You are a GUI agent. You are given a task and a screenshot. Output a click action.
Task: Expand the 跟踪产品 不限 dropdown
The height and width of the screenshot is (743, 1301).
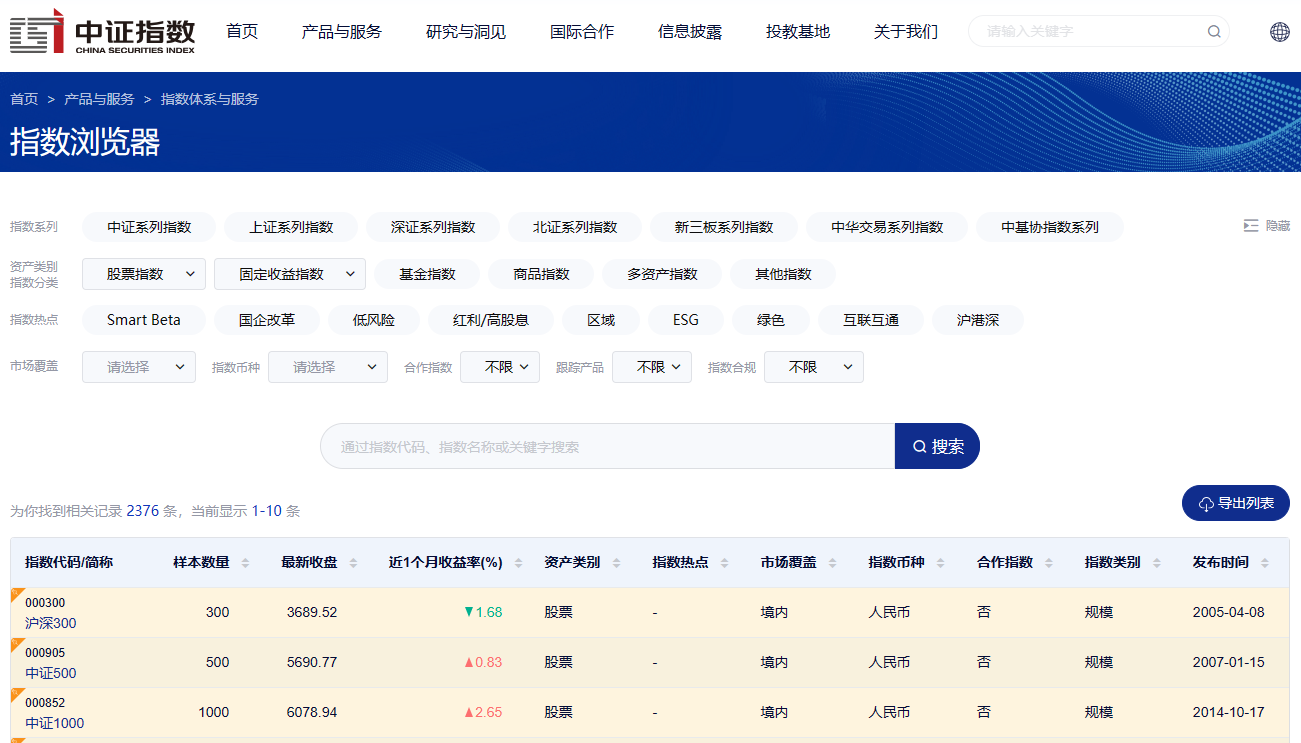click(x=651, y=366)
